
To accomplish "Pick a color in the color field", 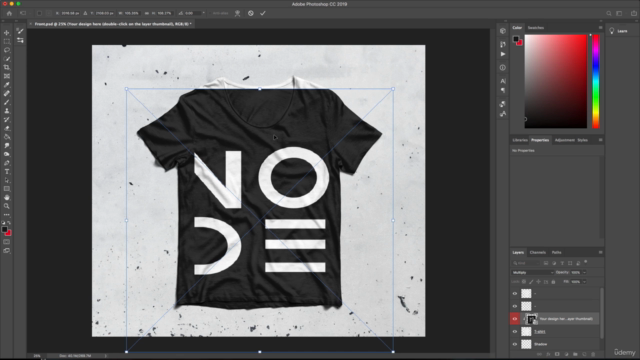I will (x=556, y=81).
